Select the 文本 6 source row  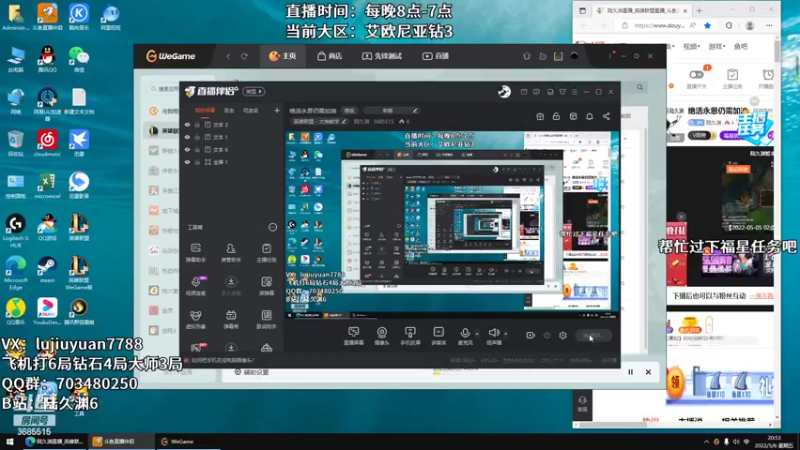(x=232, y=149)
